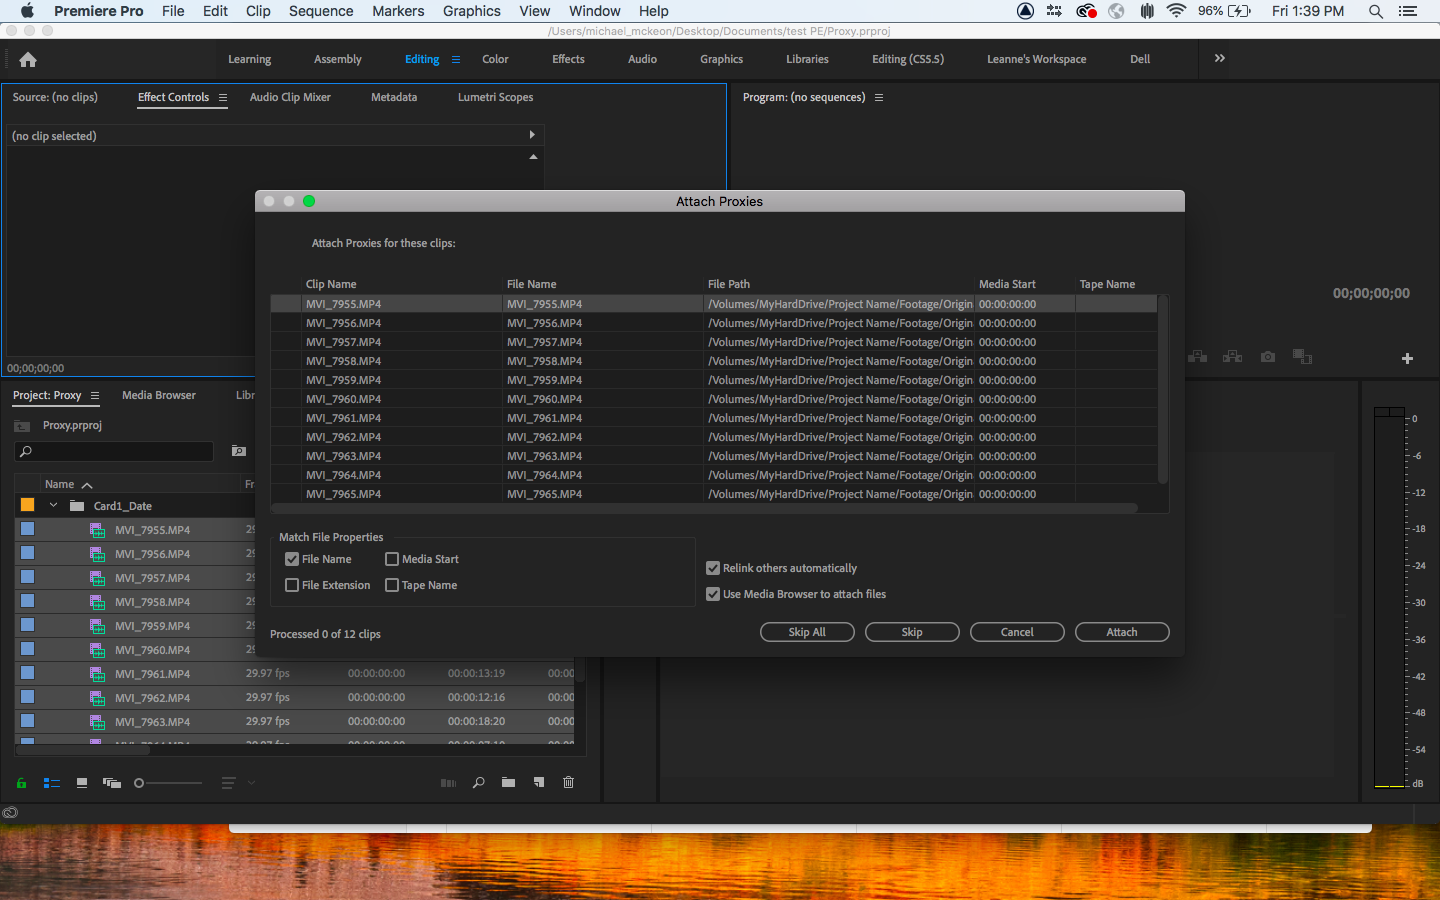This screenshot has width=1440, height=900.
Task: Toggle the project writable green lock icon
Action: (21, 783)
